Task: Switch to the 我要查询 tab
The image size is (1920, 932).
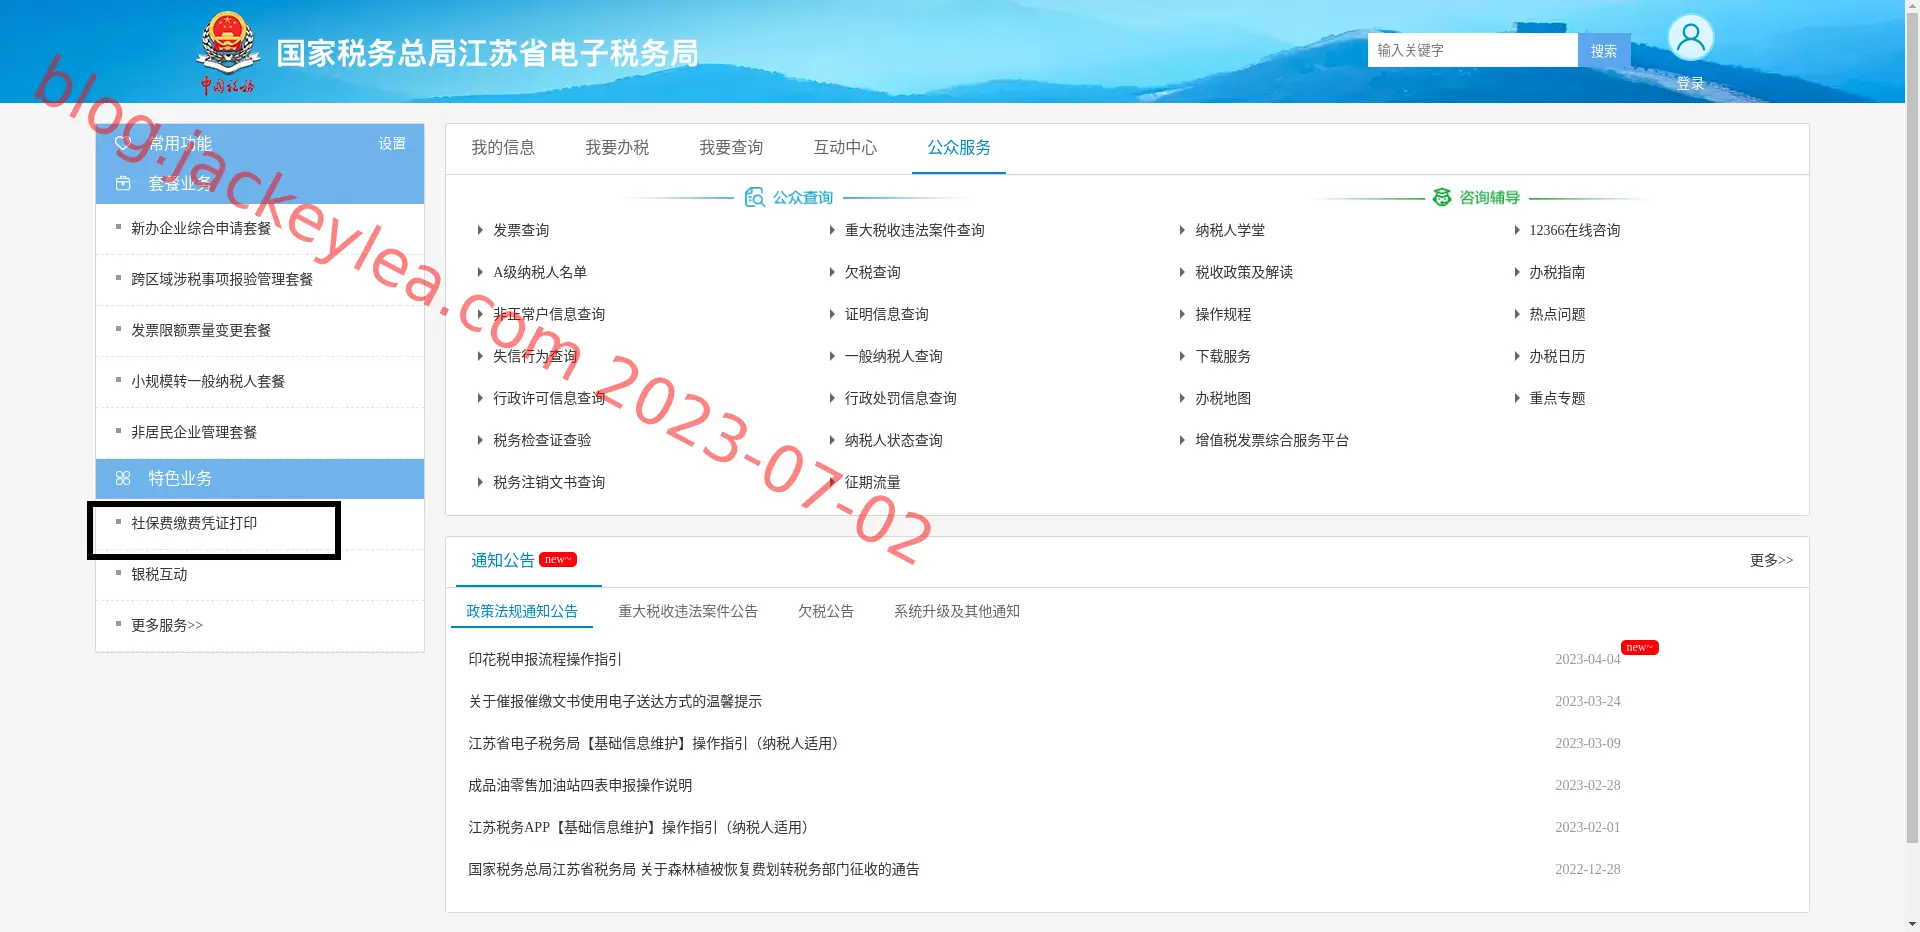Action: [731, 148]
